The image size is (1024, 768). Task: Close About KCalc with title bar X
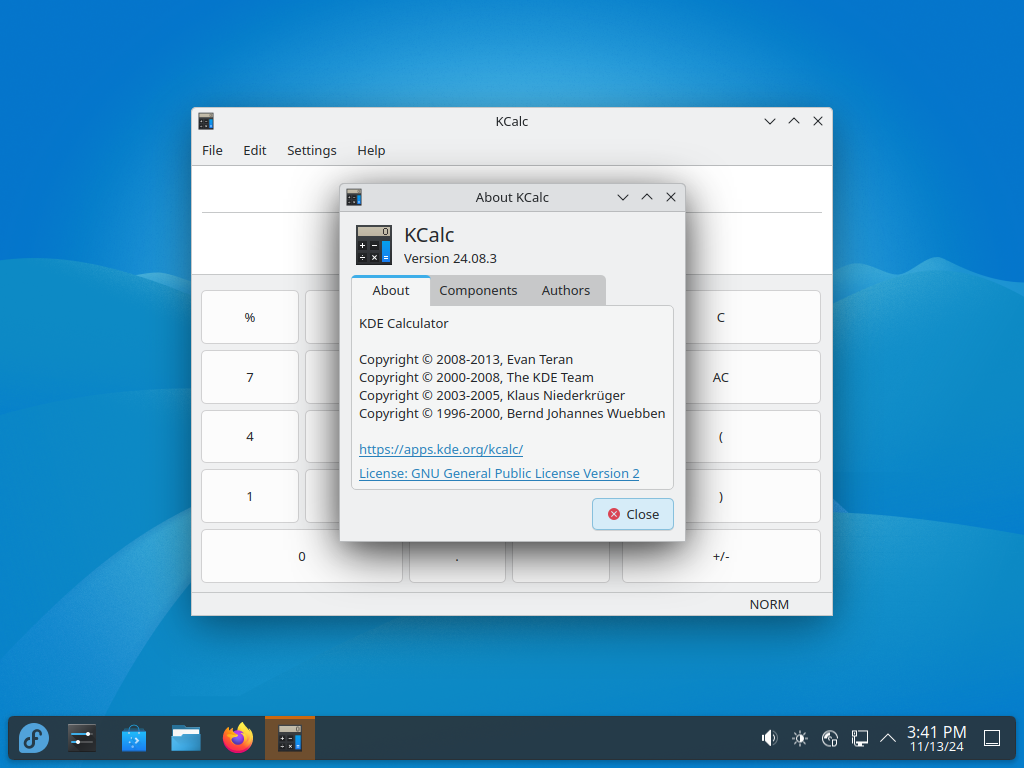671,197
